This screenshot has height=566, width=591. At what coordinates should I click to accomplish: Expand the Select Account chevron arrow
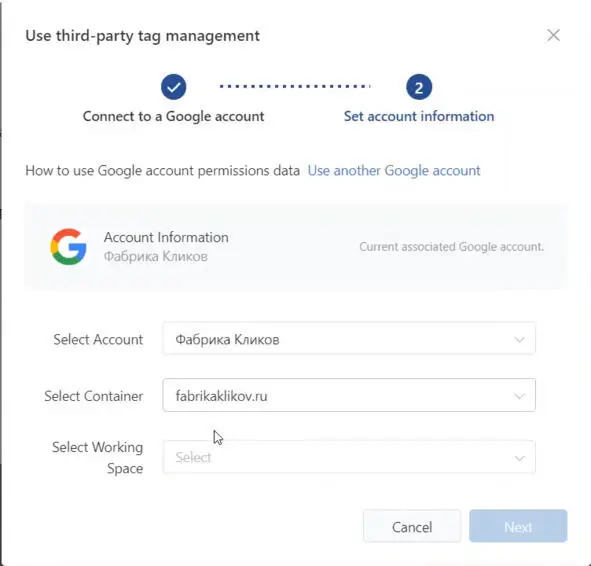[x=520, y=340]
